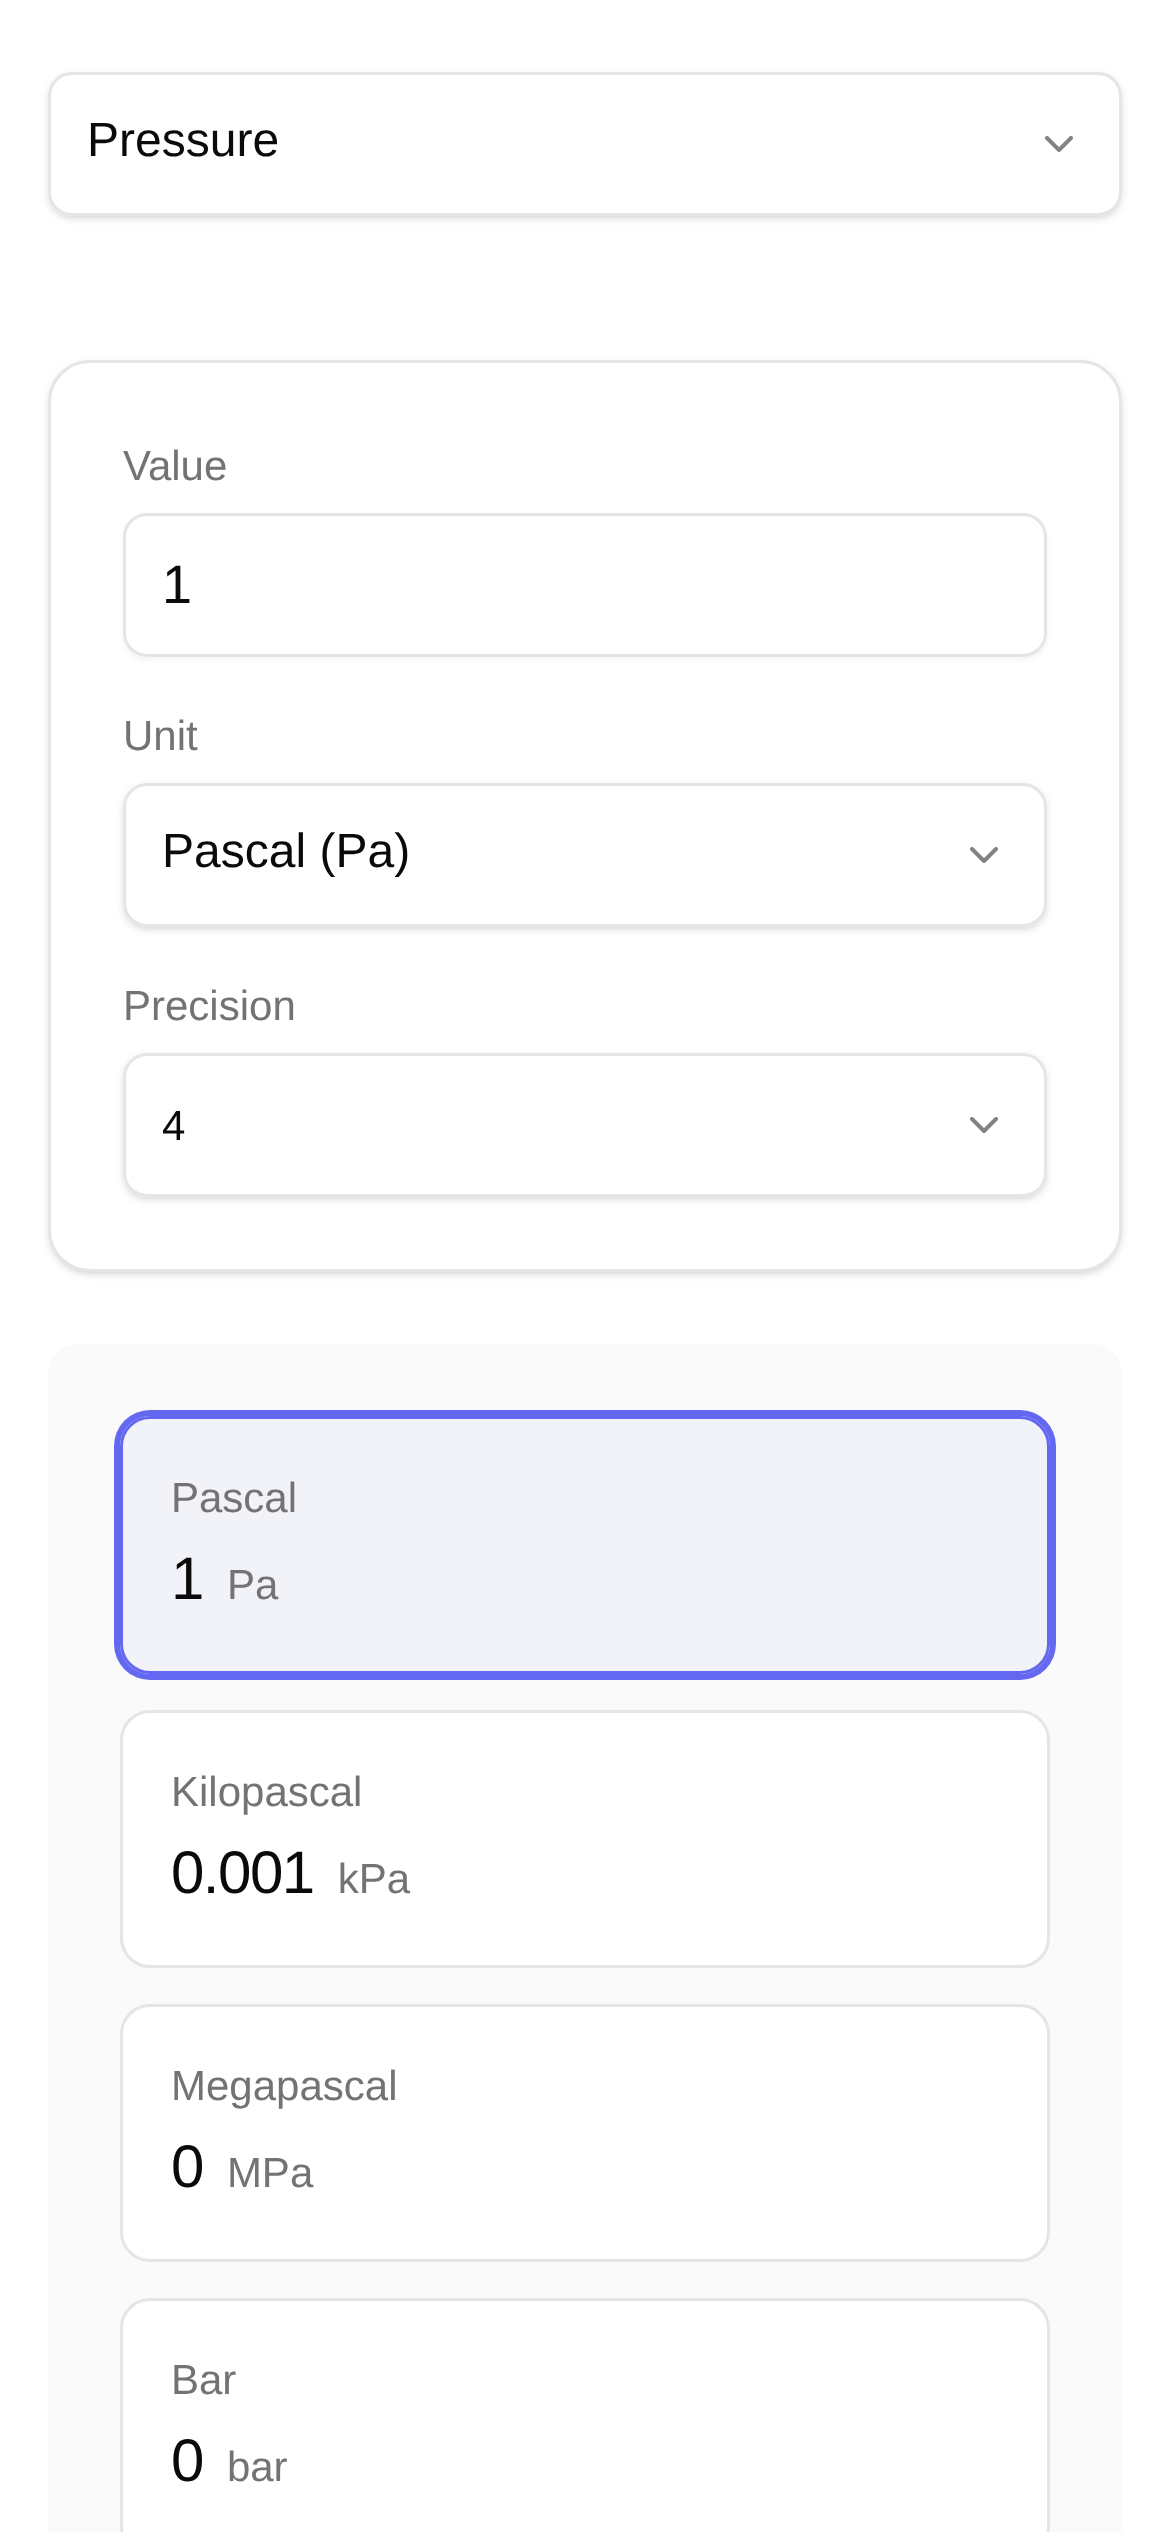Screen dimensions: 1170x2532
Task: Click the MPa unit symbol
Action: pos(270,2174)
